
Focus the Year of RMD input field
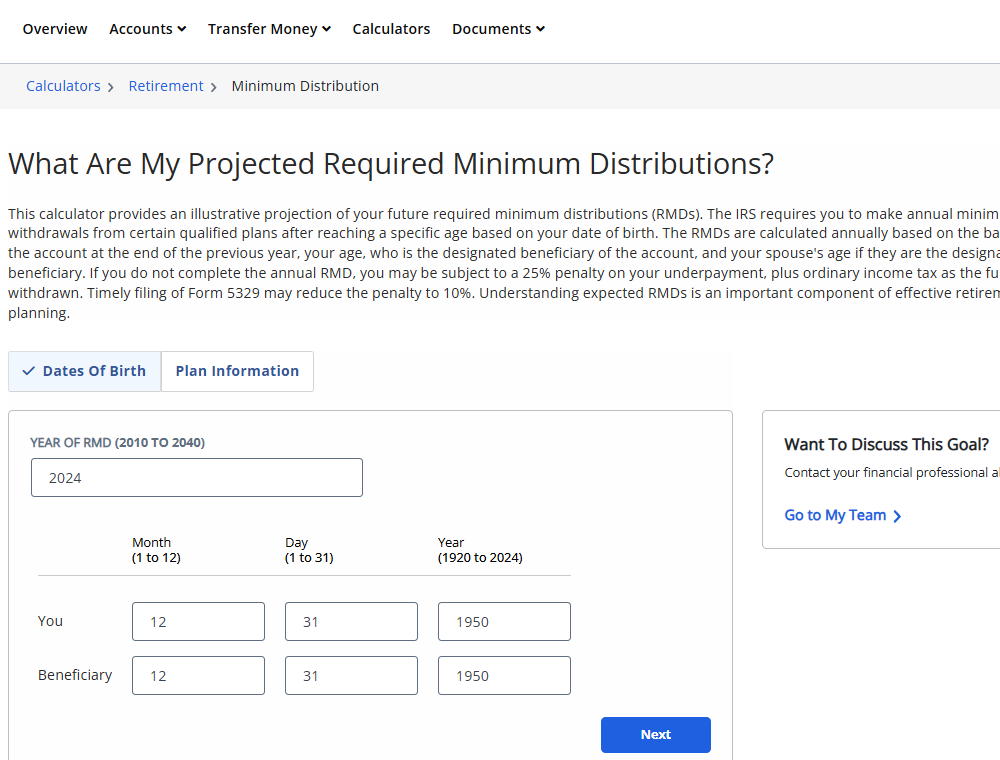[x=197, y=478]
